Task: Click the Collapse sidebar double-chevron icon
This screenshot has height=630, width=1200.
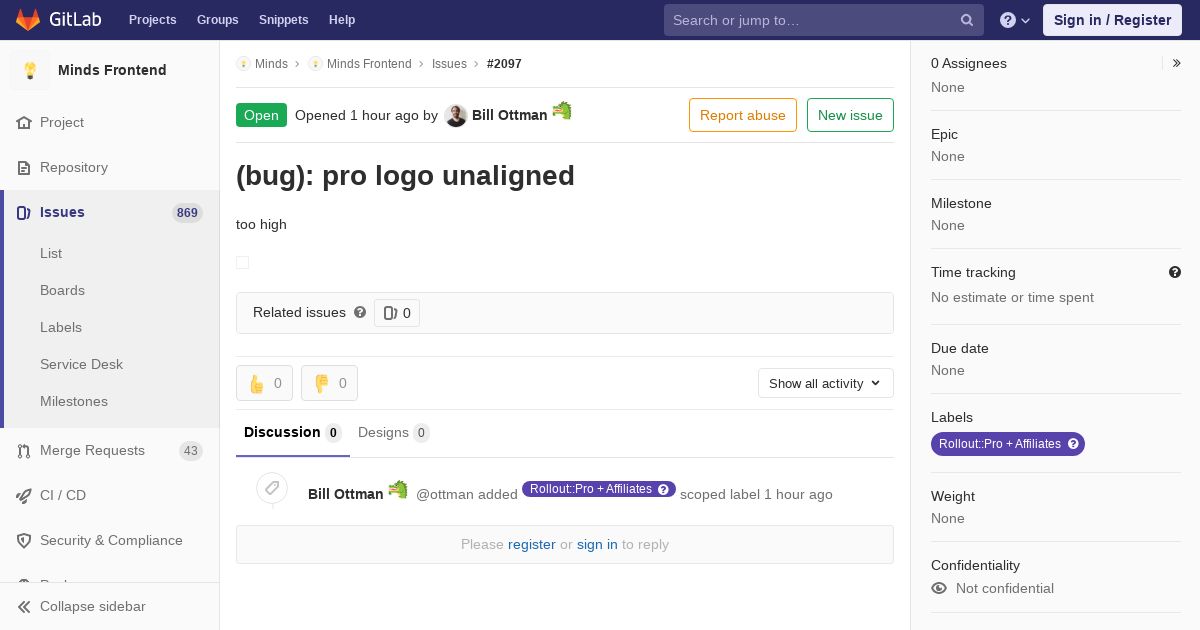Action: [x=24, y=606]
